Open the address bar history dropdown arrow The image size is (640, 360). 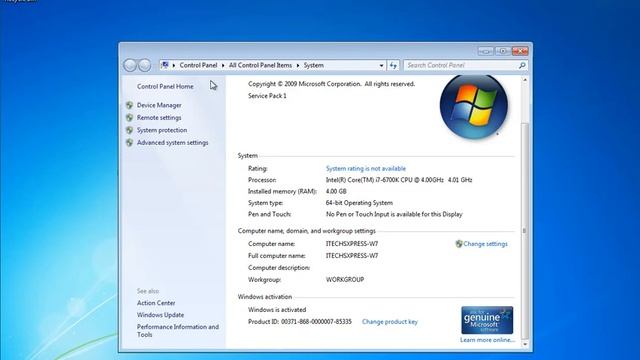pos(381,65)
